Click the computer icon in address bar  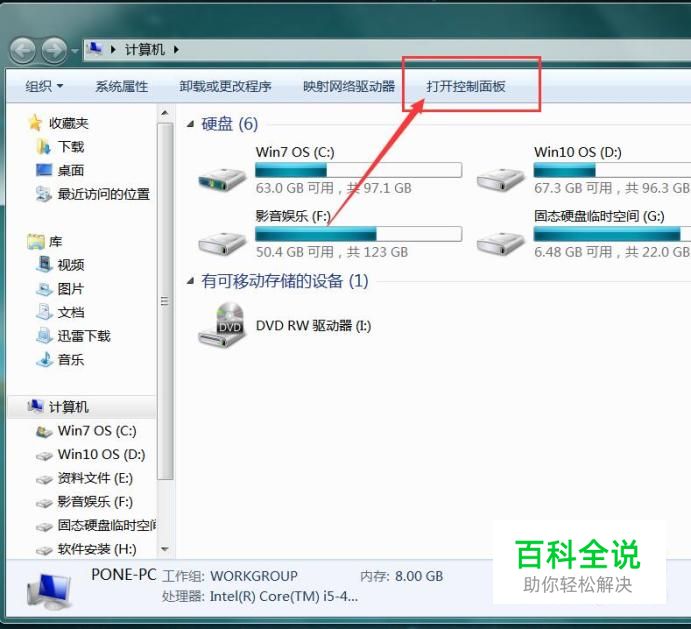94,48
